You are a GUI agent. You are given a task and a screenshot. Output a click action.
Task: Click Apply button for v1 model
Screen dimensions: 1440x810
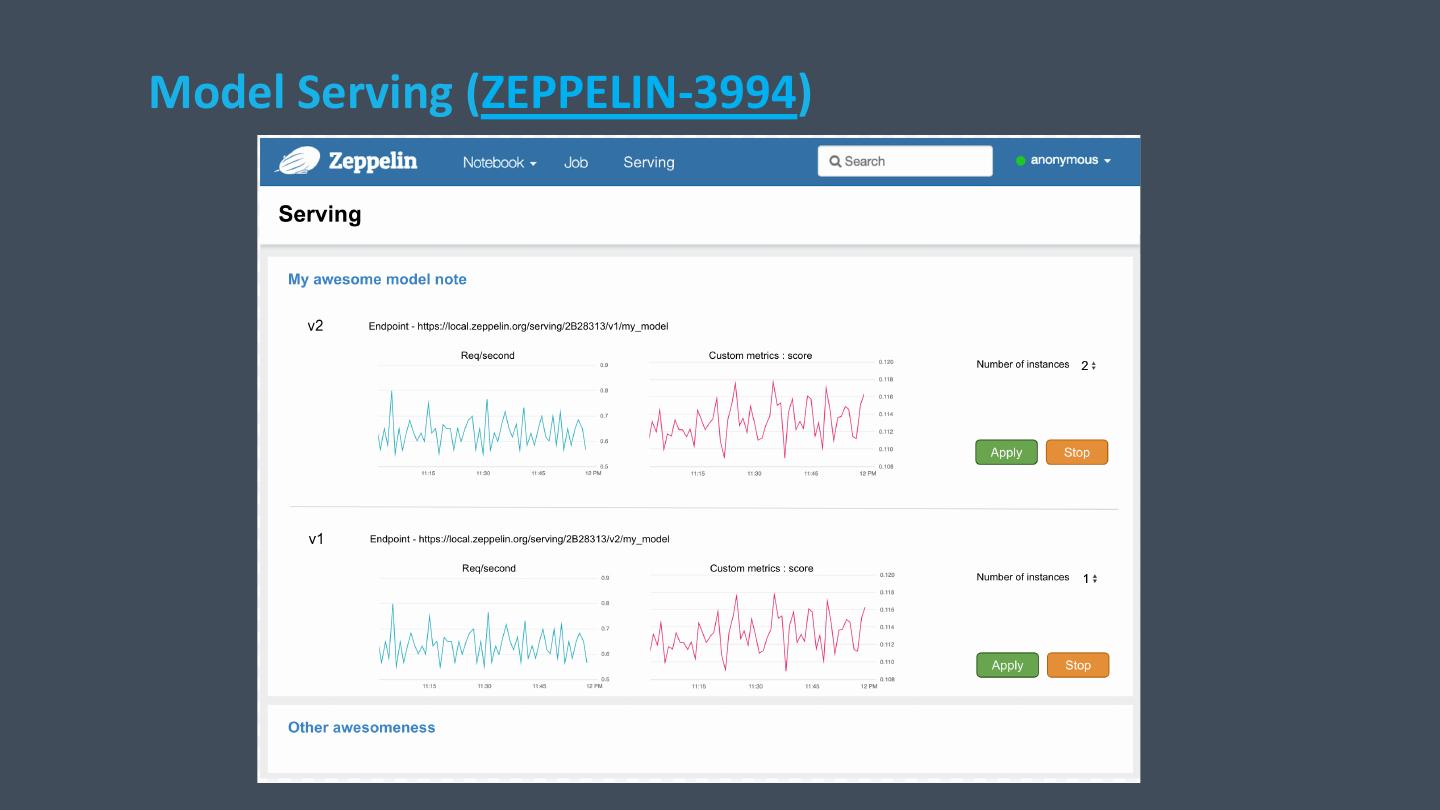pos(1007,665)
